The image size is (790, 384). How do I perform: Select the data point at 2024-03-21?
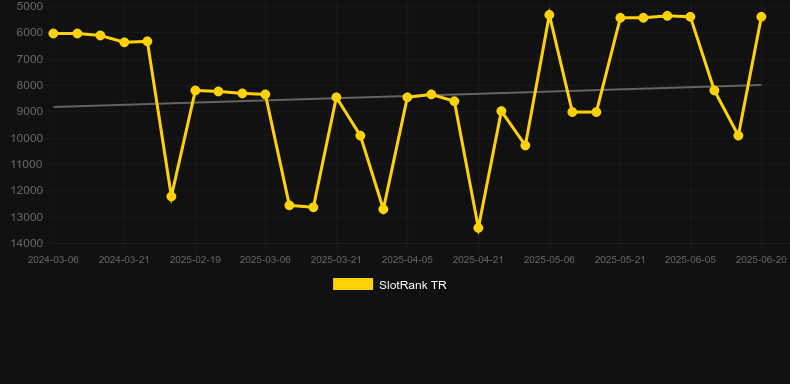coord(124,42)
